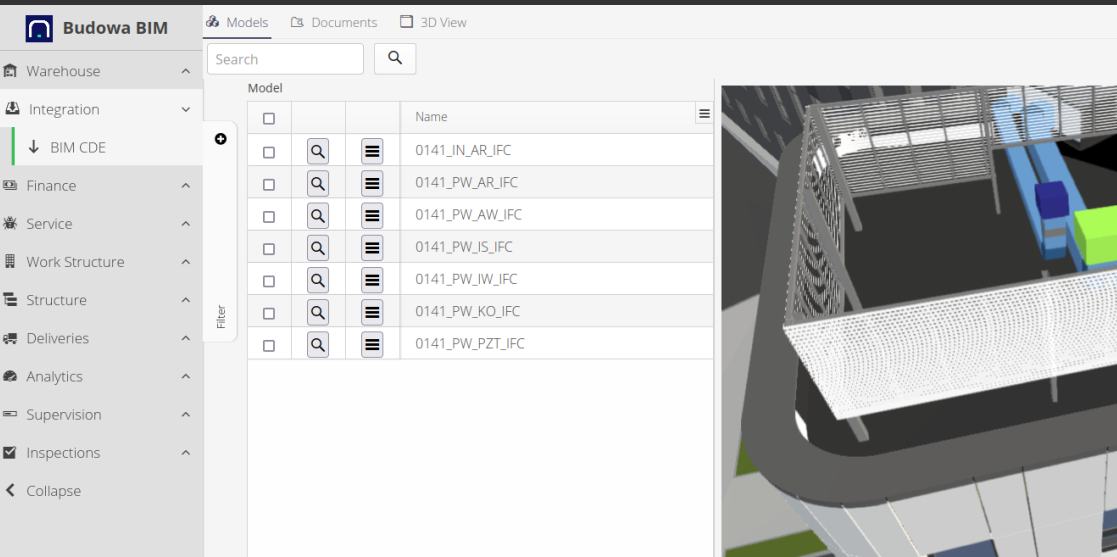Select the header checkbox for all models
The height and width of the screenshot is (557, 1117).
(268, 119)
